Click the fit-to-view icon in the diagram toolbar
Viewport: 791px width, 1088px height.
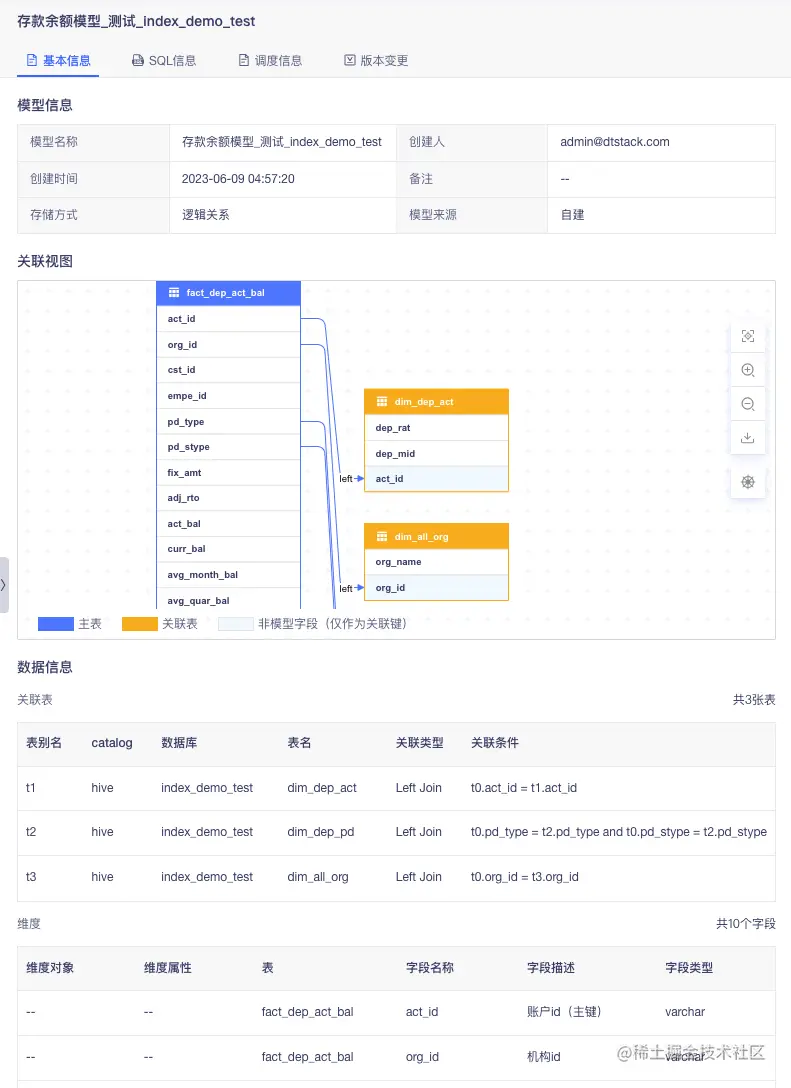tap(748, 337)
